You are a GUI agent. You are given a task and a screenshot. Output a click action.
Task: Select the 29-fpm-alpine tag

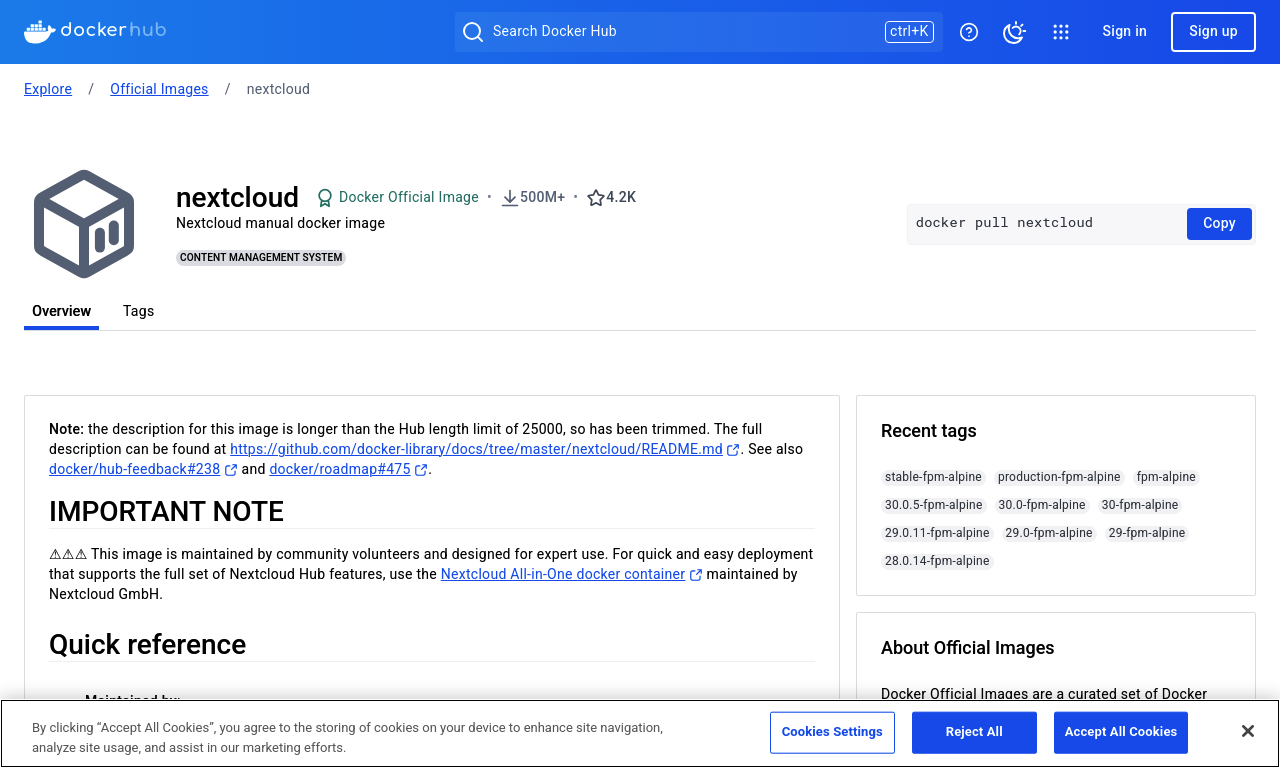(x=1147, y=533)
